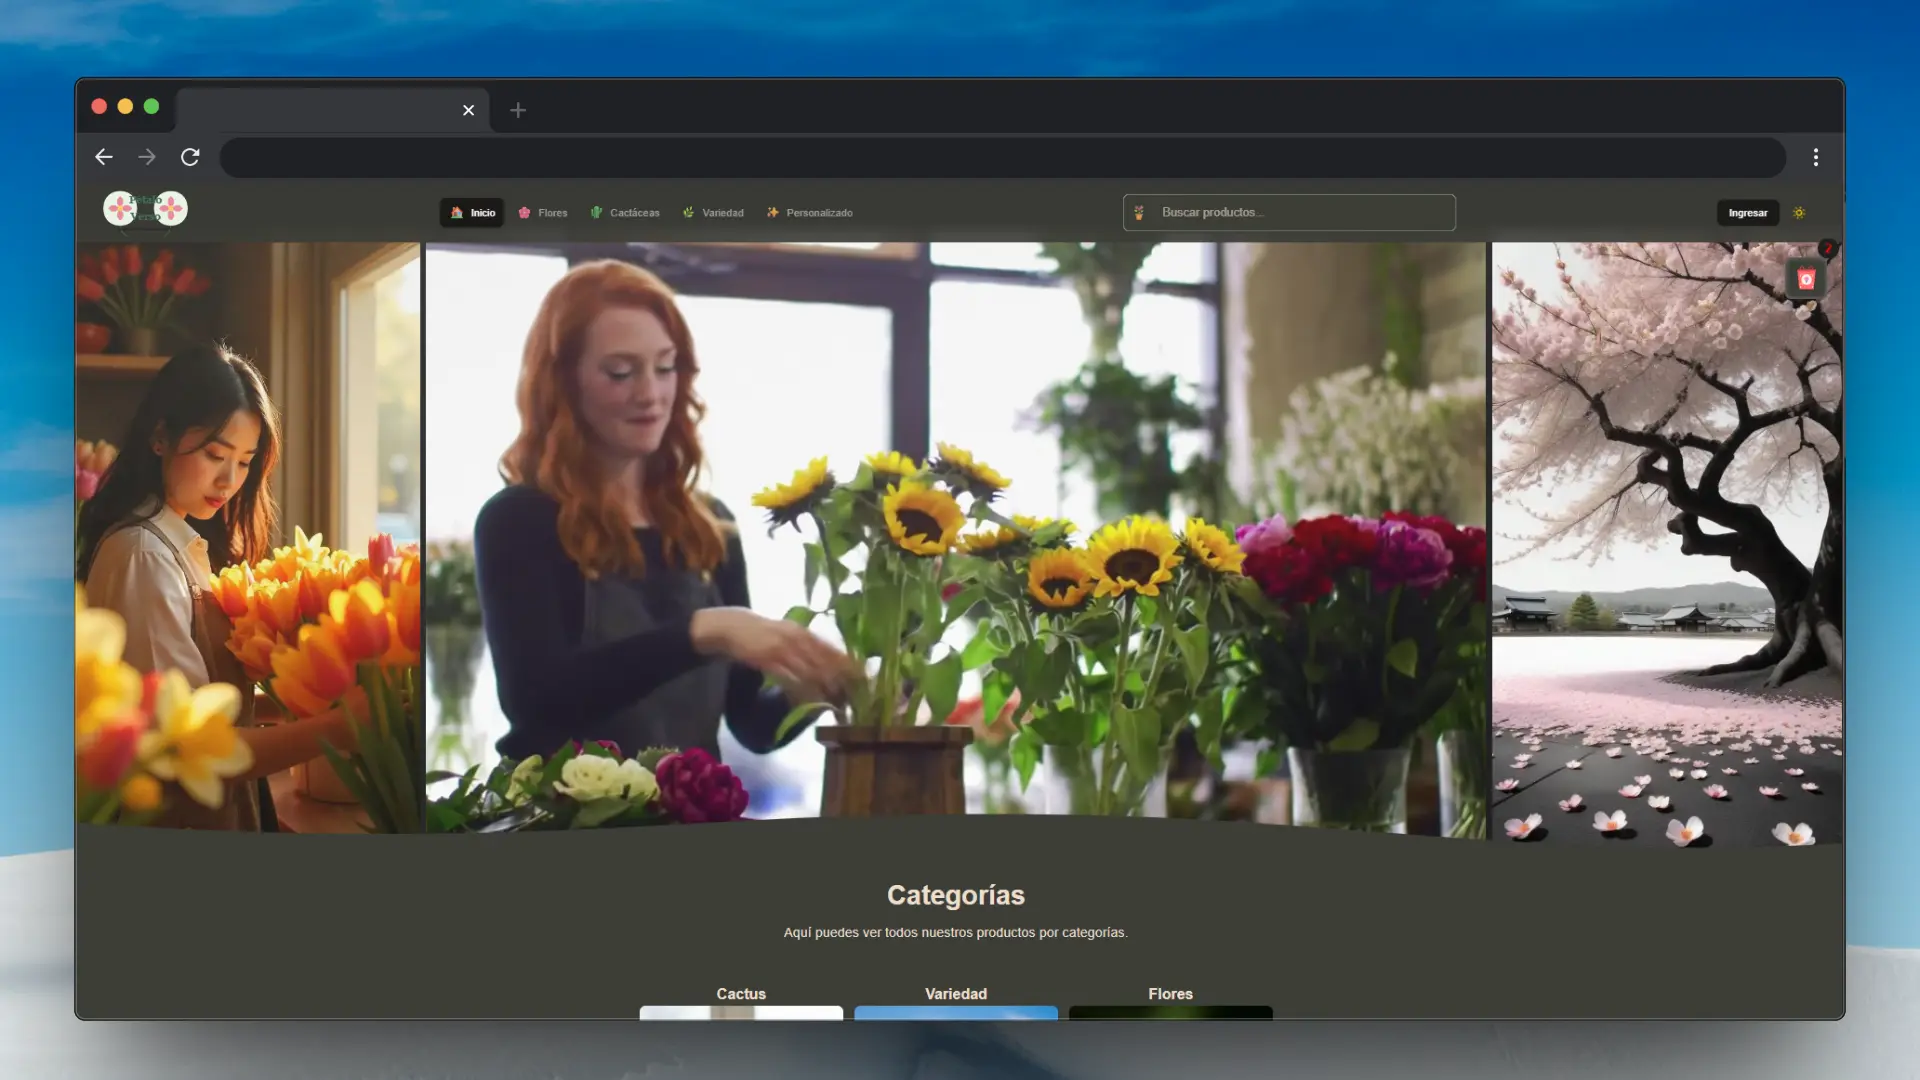Open the Variedad category card
The image size is (1920, 1080).
click(x=956, y=1003)
